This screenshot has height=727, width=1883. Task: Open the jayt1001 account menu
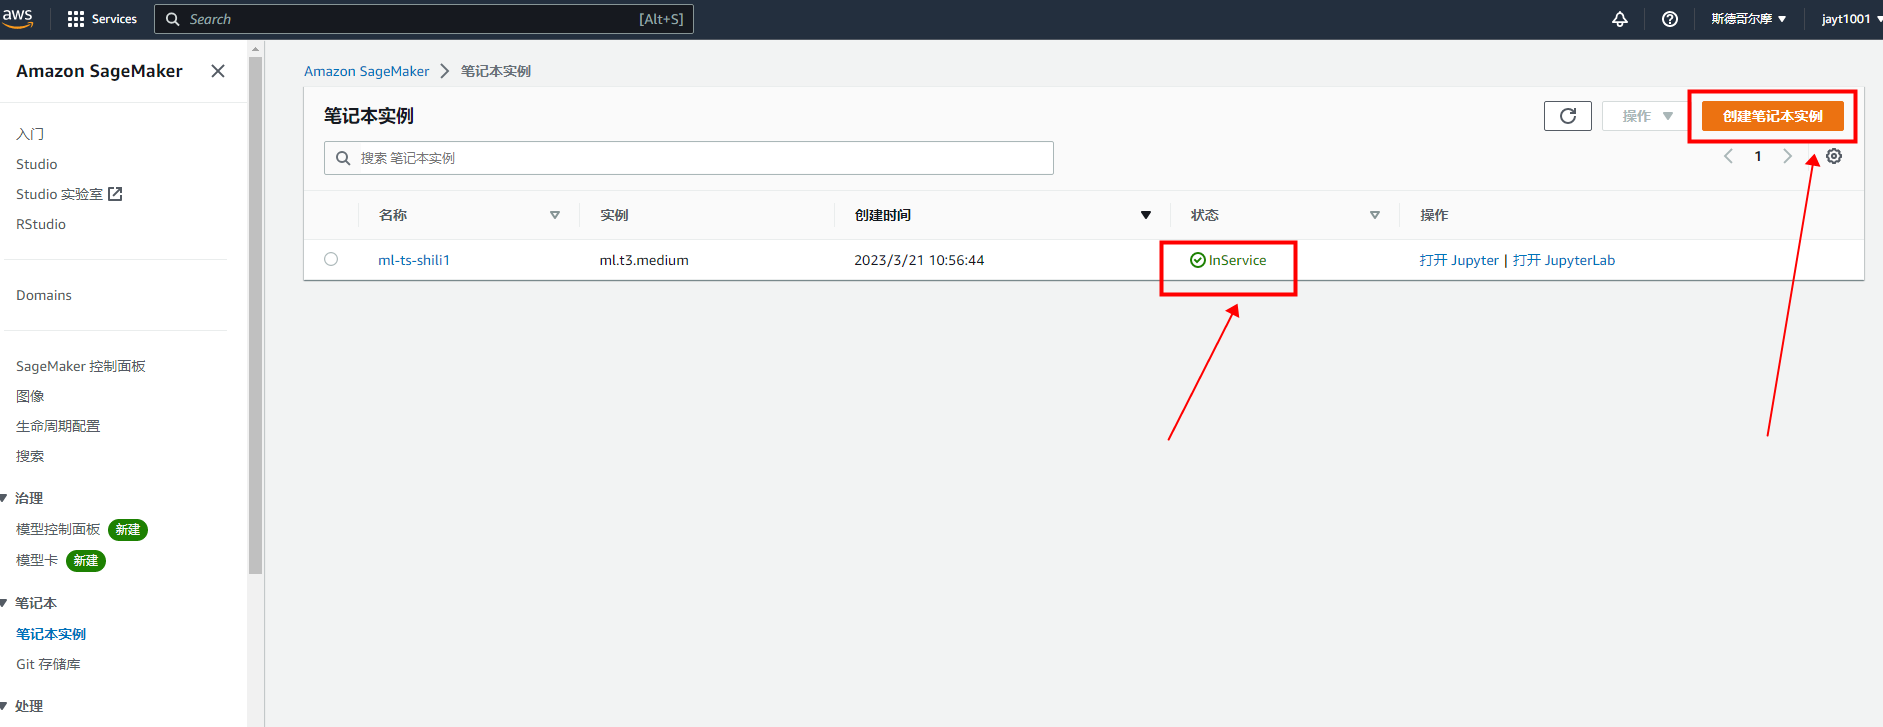pos(1850,19)
